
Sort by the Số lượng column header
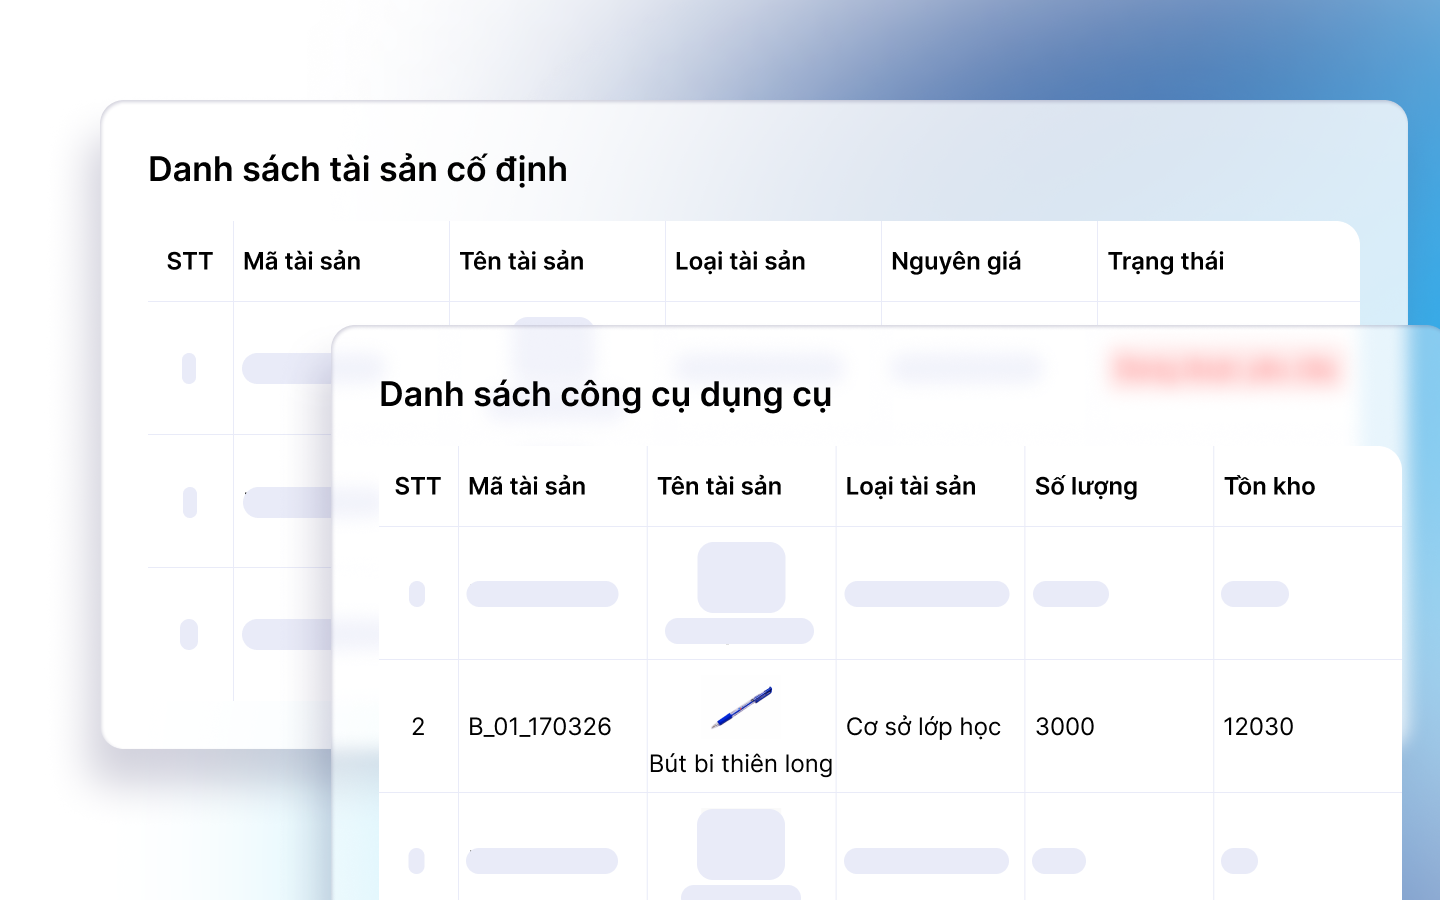coord(1086,487)
